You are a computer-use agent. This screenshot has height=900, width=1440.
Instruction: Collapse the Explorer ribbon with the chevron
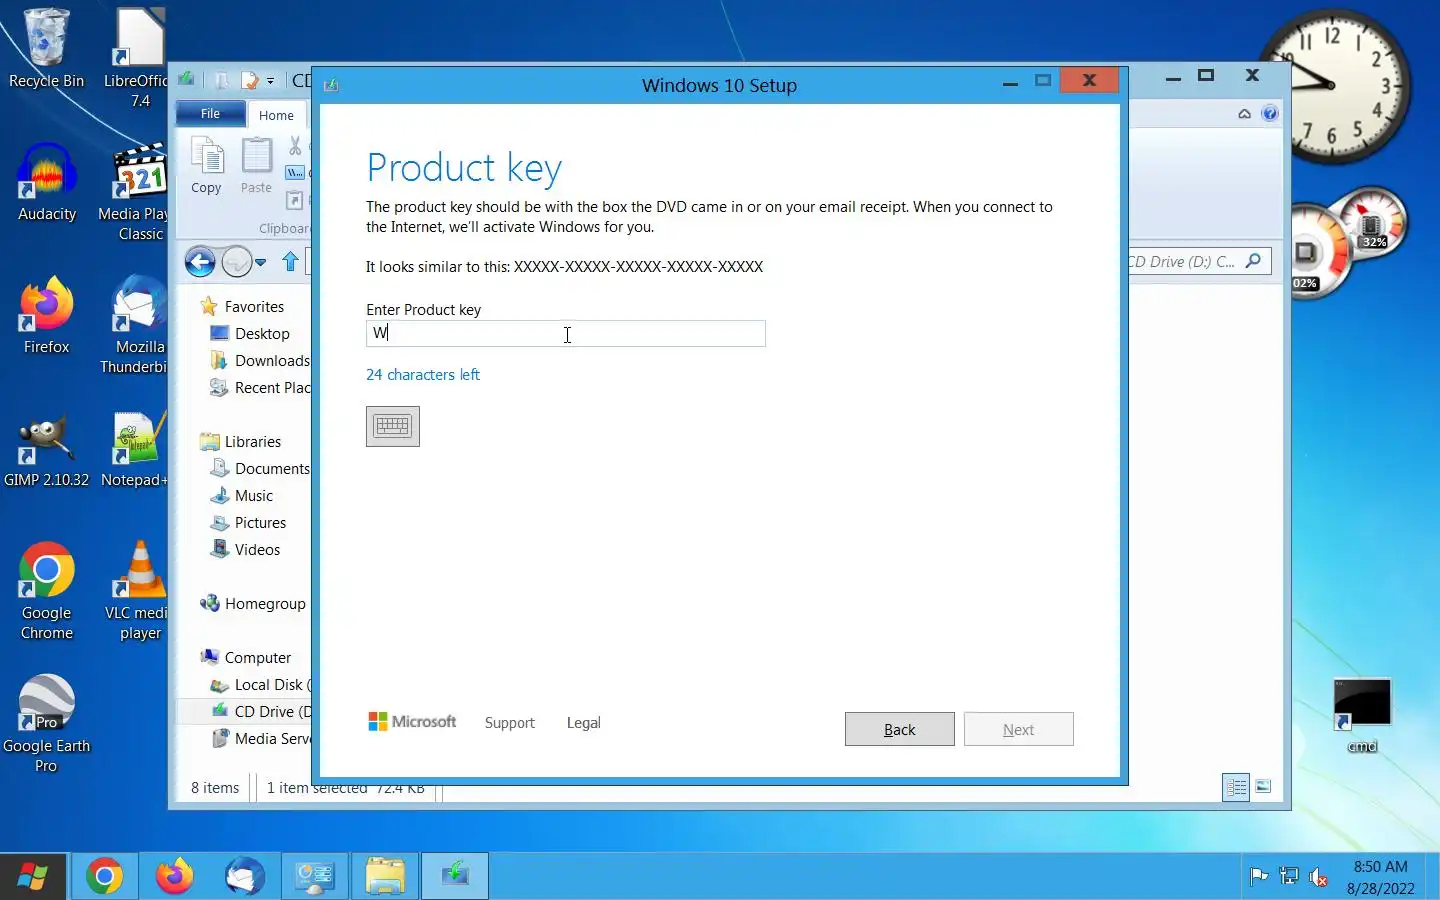(1244, 114)
